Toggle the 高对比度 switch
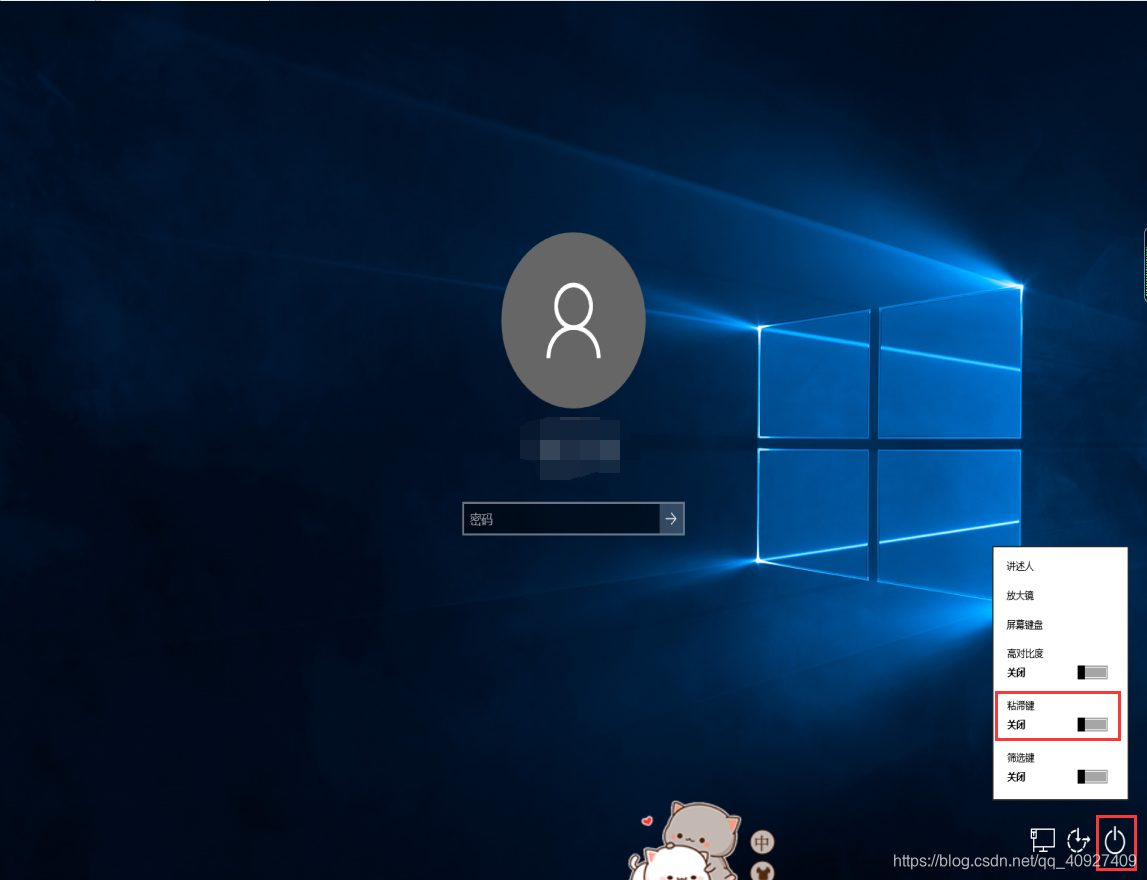Screen dimensions: 1147x880 pos(1092,672)
